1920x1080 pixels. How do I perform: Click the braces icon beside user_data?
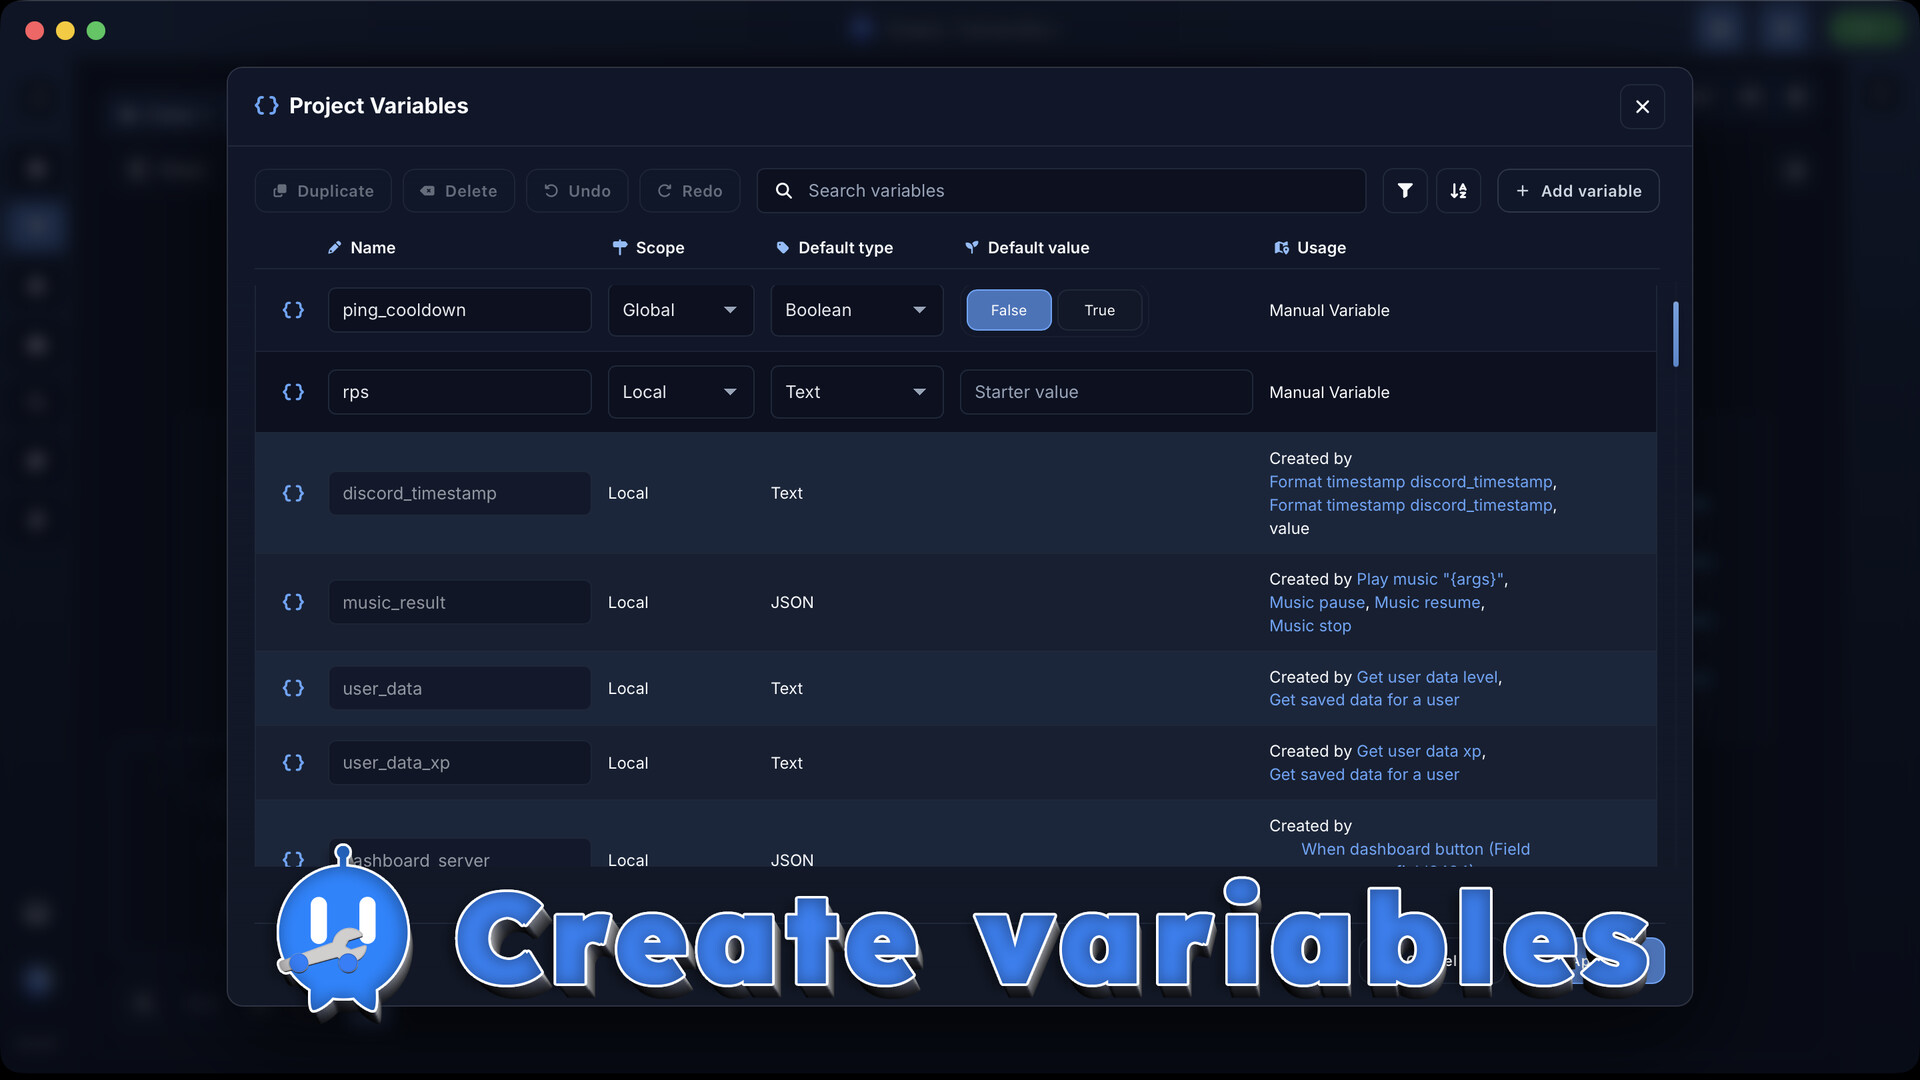pos(293,688)
